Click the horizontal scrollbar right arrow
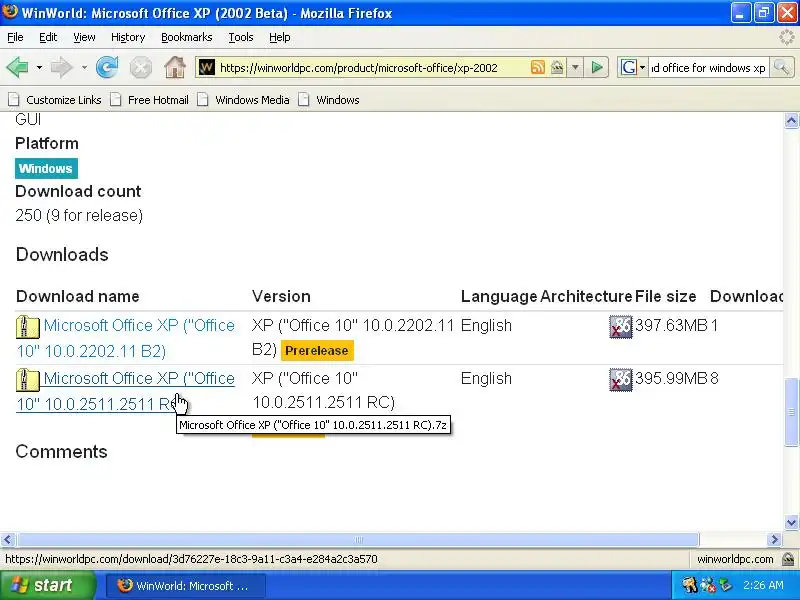800x600 pixels. click(x=774, y=539)
